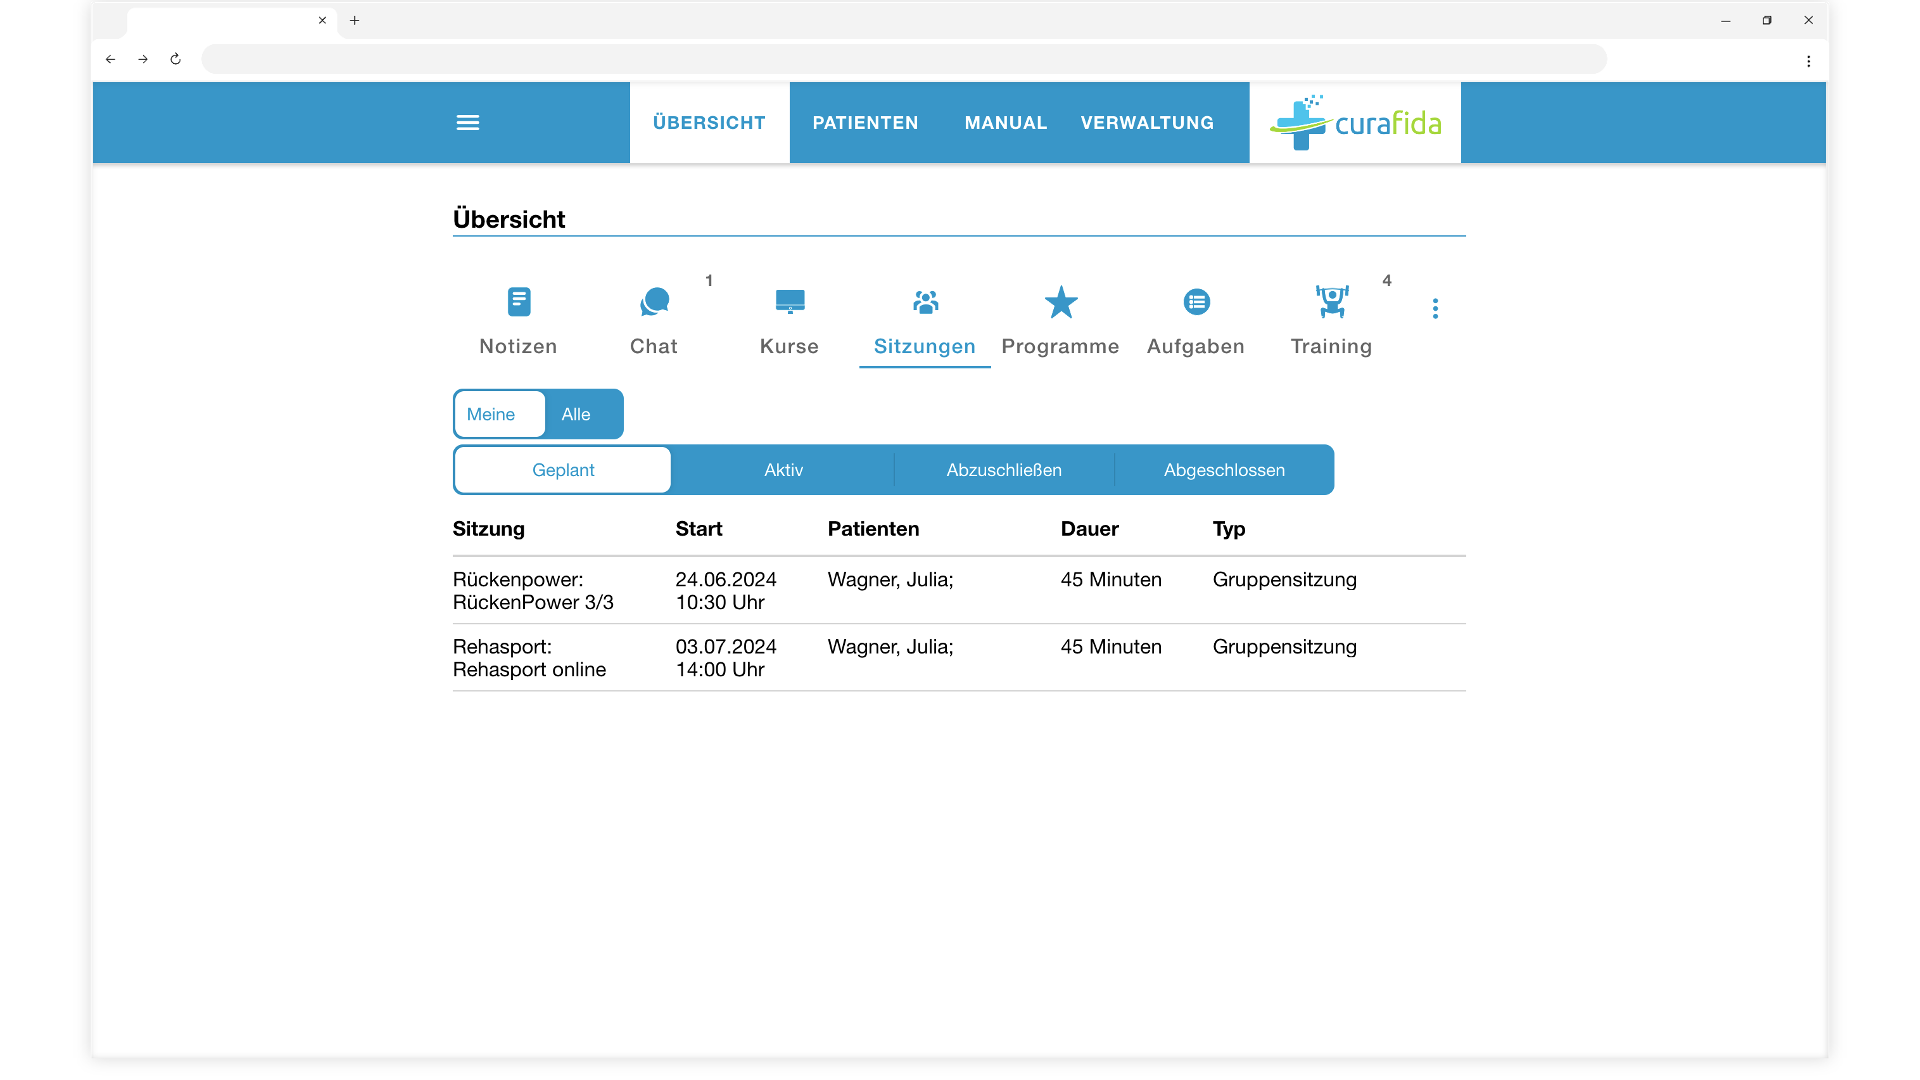Click the Patienten column header
Viewport: 1920px width, 1080px height.
[x=873, y=529]
